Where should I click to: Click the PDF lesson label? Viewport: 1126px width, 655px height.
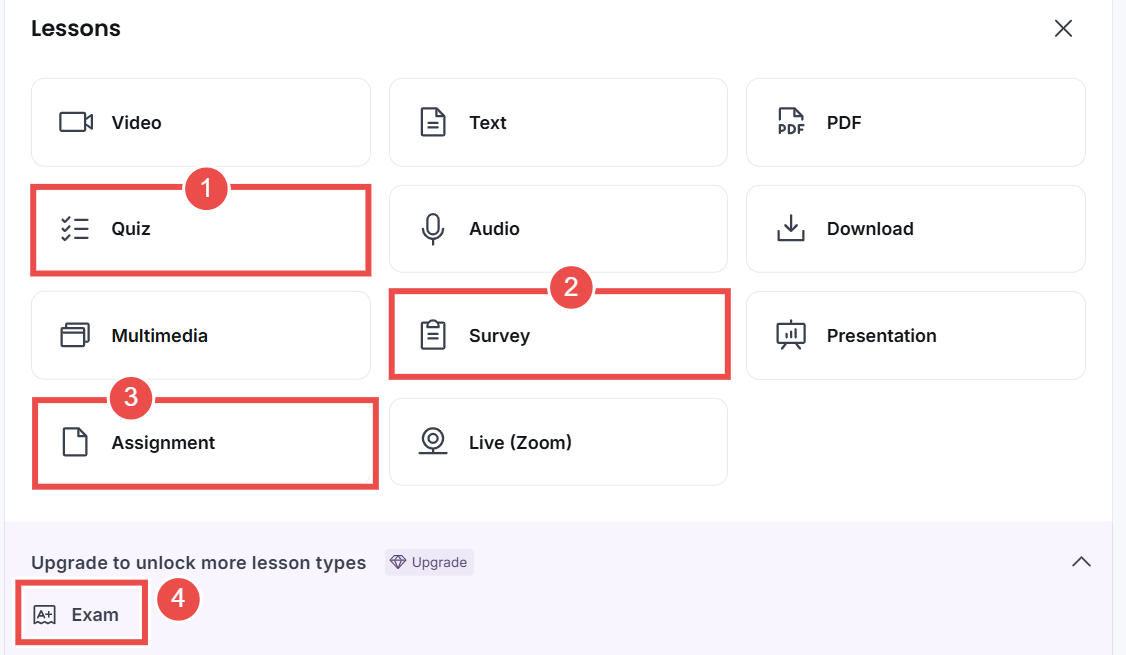(x=844, y=123)
